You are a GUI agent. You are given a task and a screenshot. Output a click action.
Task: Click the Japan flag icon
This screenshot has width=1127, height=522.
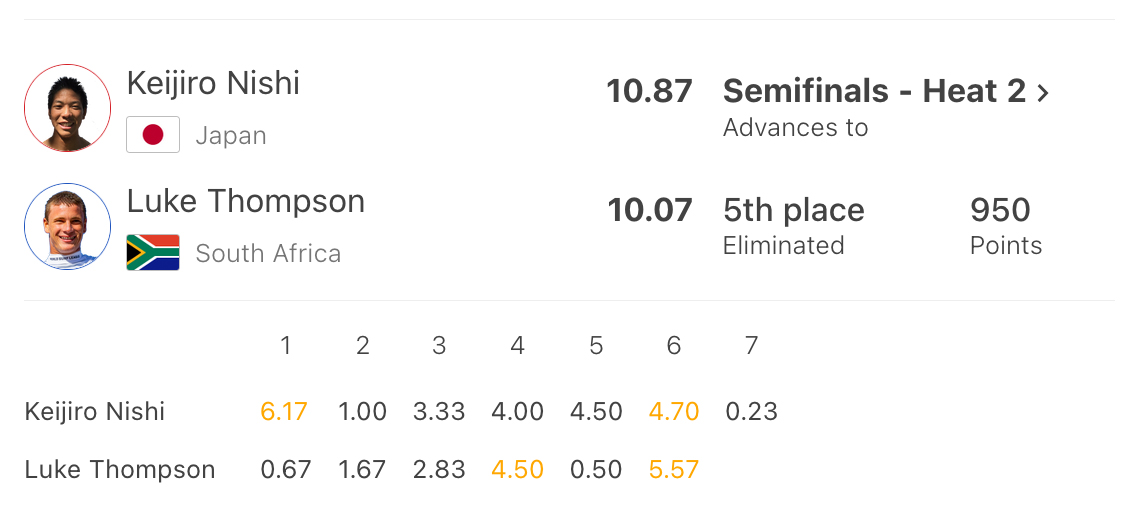point(153,134)
